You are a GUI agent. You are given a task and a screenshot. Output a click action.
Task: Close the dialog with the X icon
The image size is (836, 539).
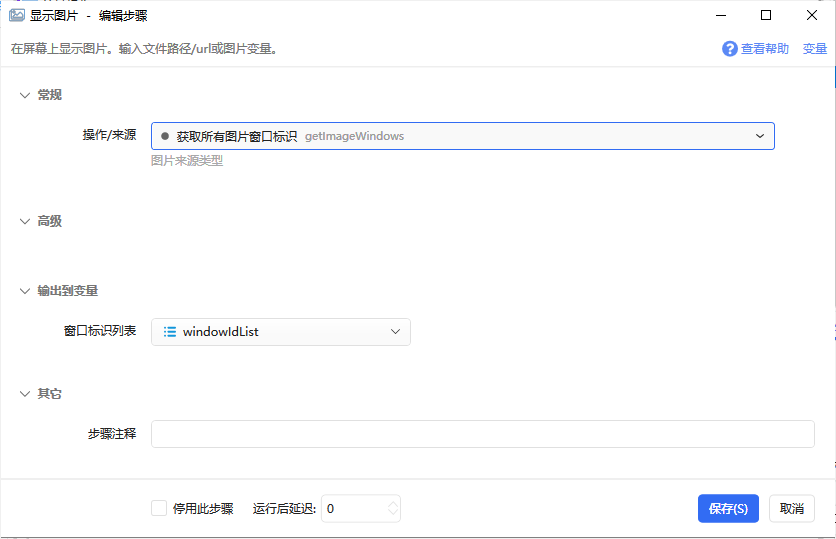[811, 15]
